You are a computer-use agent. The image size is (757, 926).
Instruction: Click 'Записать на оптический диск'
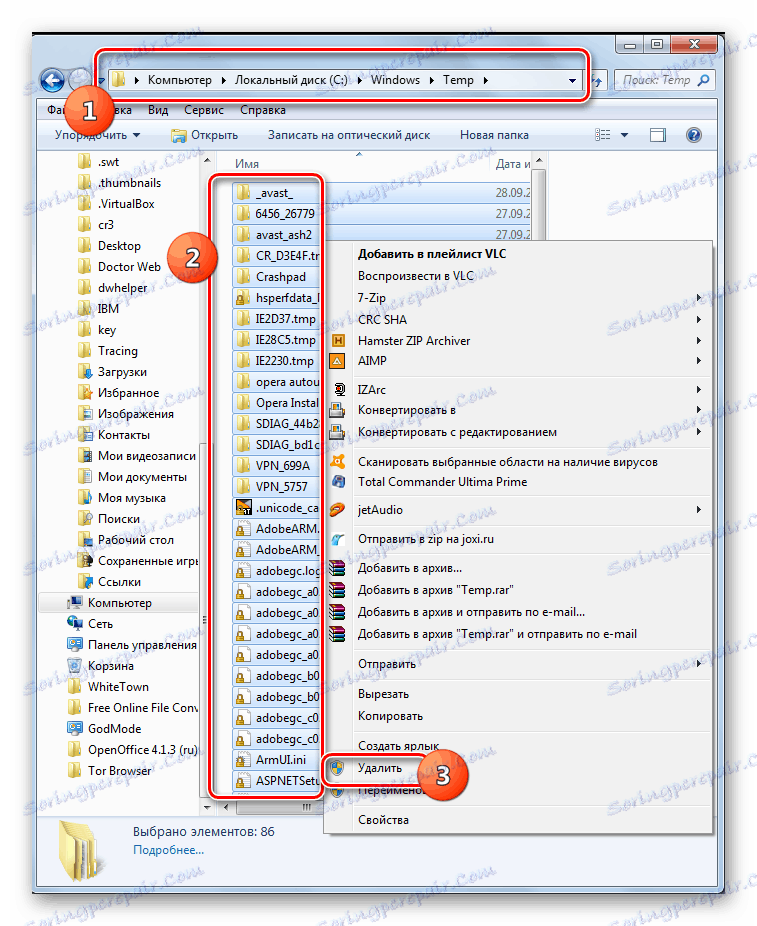click(x=349, y=135)
